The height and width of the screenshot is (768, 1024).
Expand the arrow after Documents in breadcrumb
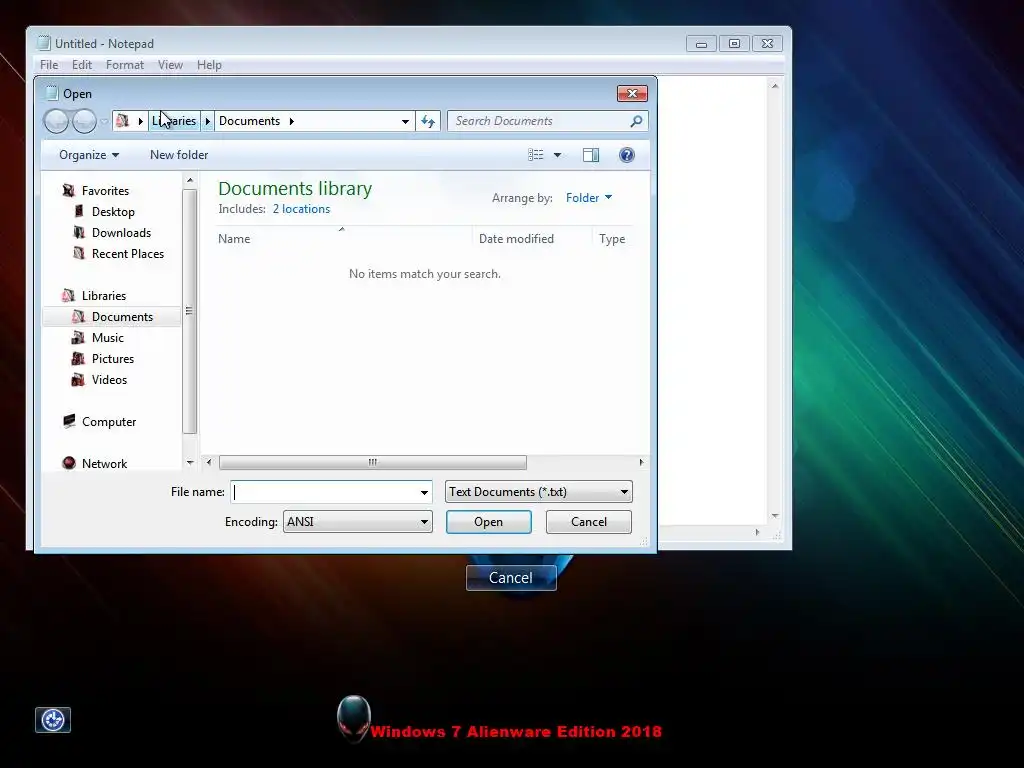coord(291,121)
